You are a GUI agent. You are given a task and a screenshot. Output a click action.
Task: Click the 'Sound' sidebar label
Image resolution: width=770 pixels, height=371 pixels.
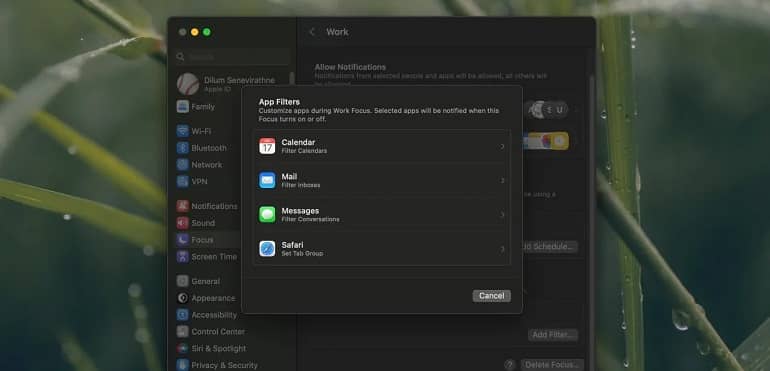(x=203, y=223)
